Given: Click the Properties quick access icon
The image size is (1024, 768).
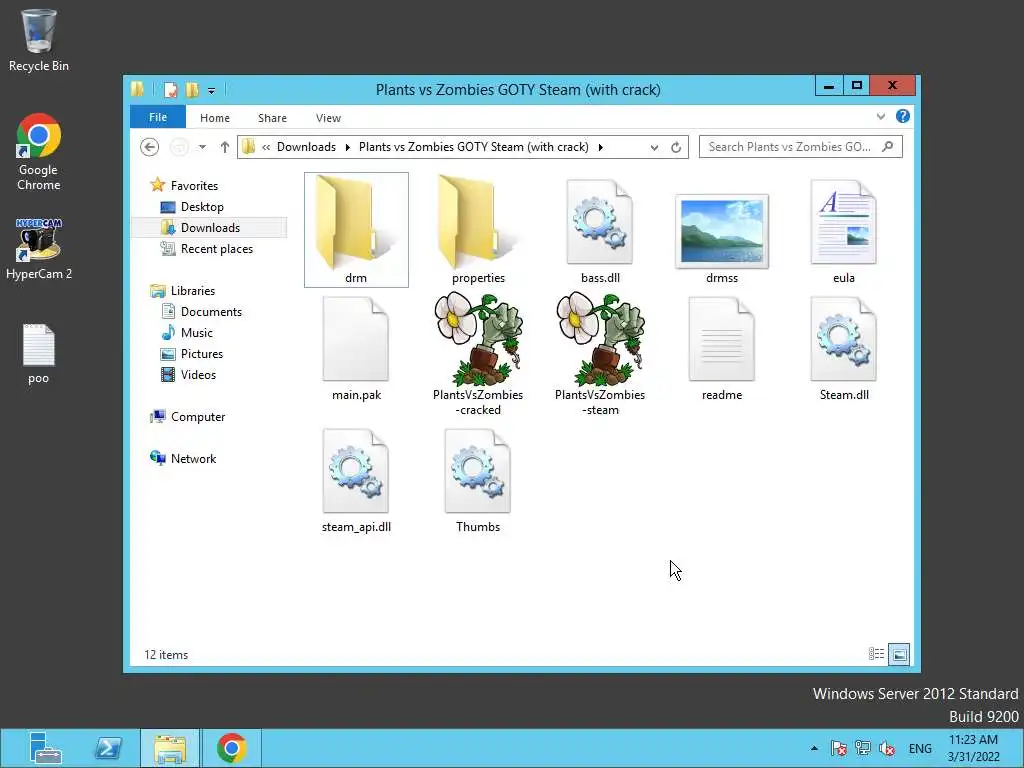Looking at the screenshot, I should coord(170,90).
